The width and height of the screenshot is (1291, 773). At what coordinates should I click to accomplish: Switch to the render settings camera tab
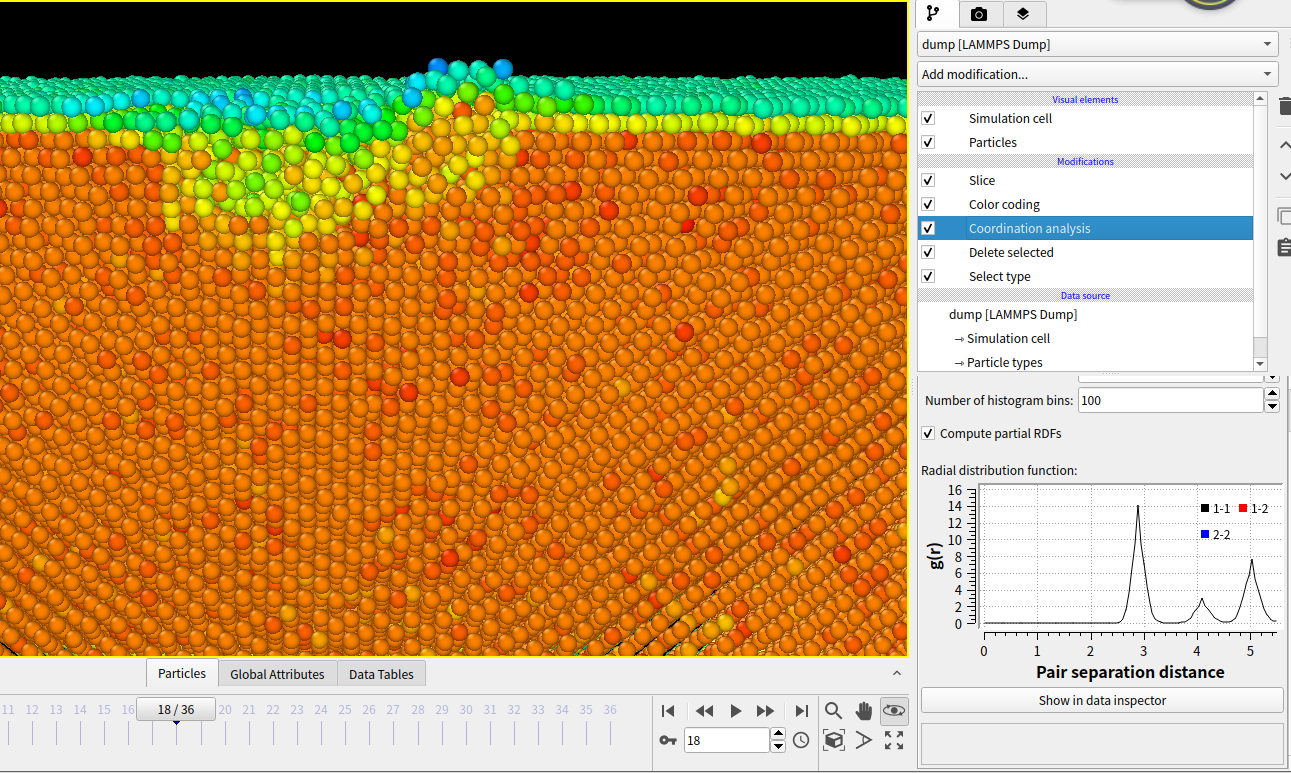pyautogui.click(x=980, y=14)
